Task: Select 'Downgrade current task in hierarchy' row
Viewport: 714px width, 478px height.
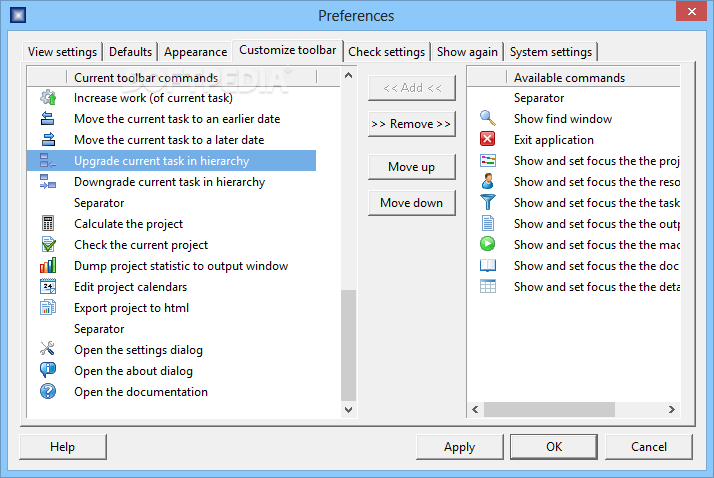Action: [x=171, y=182]
